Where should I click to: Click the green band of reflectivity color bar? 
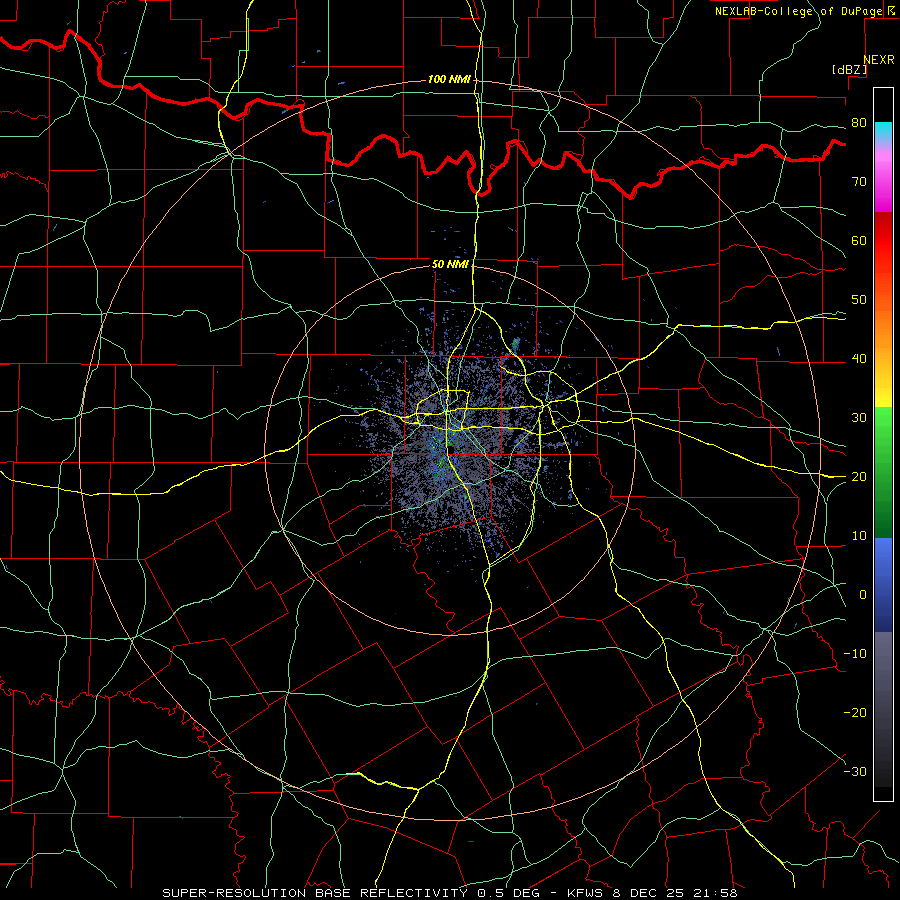pyautogui.click(x=883, y=472)
